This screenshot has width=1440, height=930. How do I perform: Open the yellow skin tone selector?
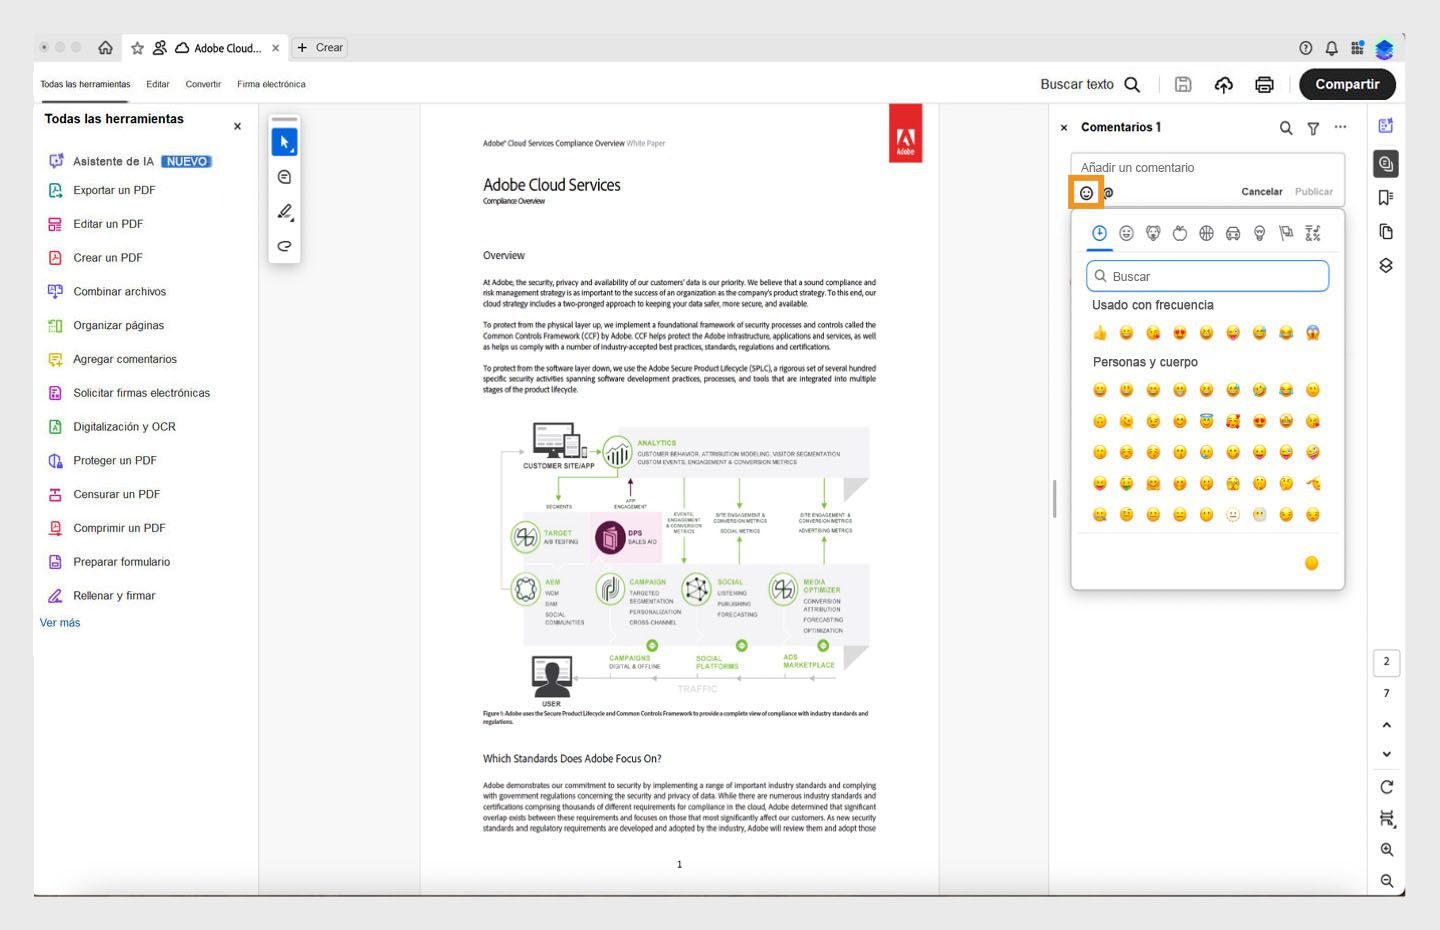[1312, 563]
